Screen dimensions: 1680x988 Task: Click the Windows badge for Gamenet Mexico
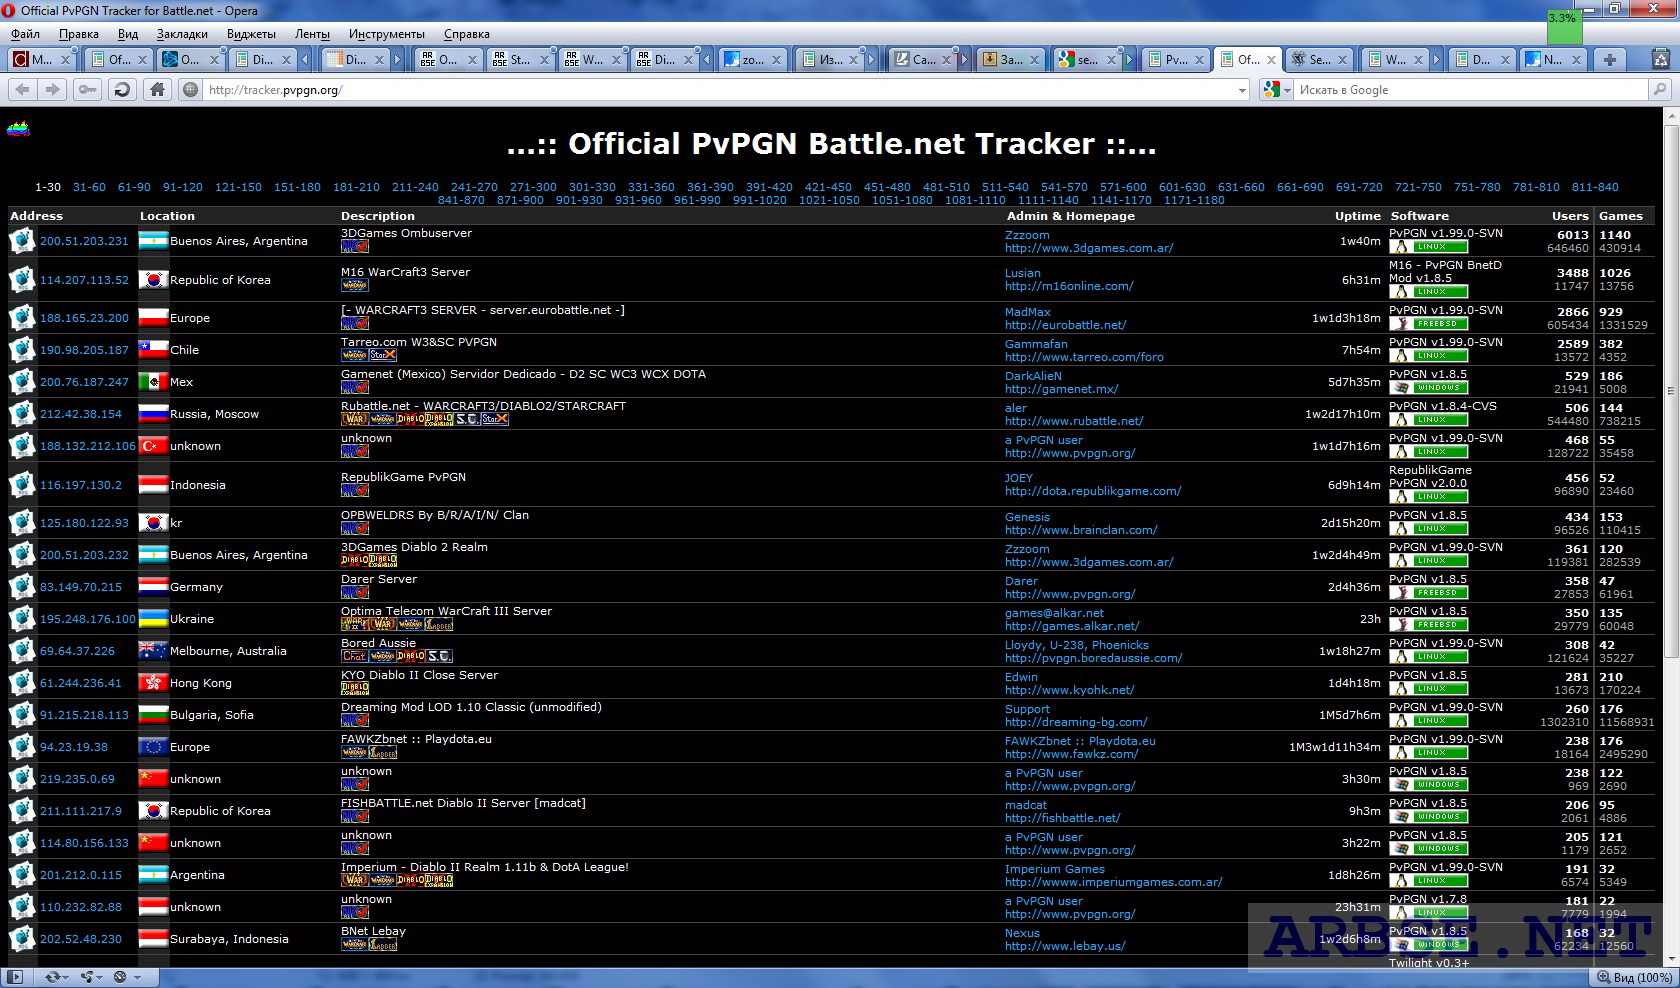tap(1429, 387)
